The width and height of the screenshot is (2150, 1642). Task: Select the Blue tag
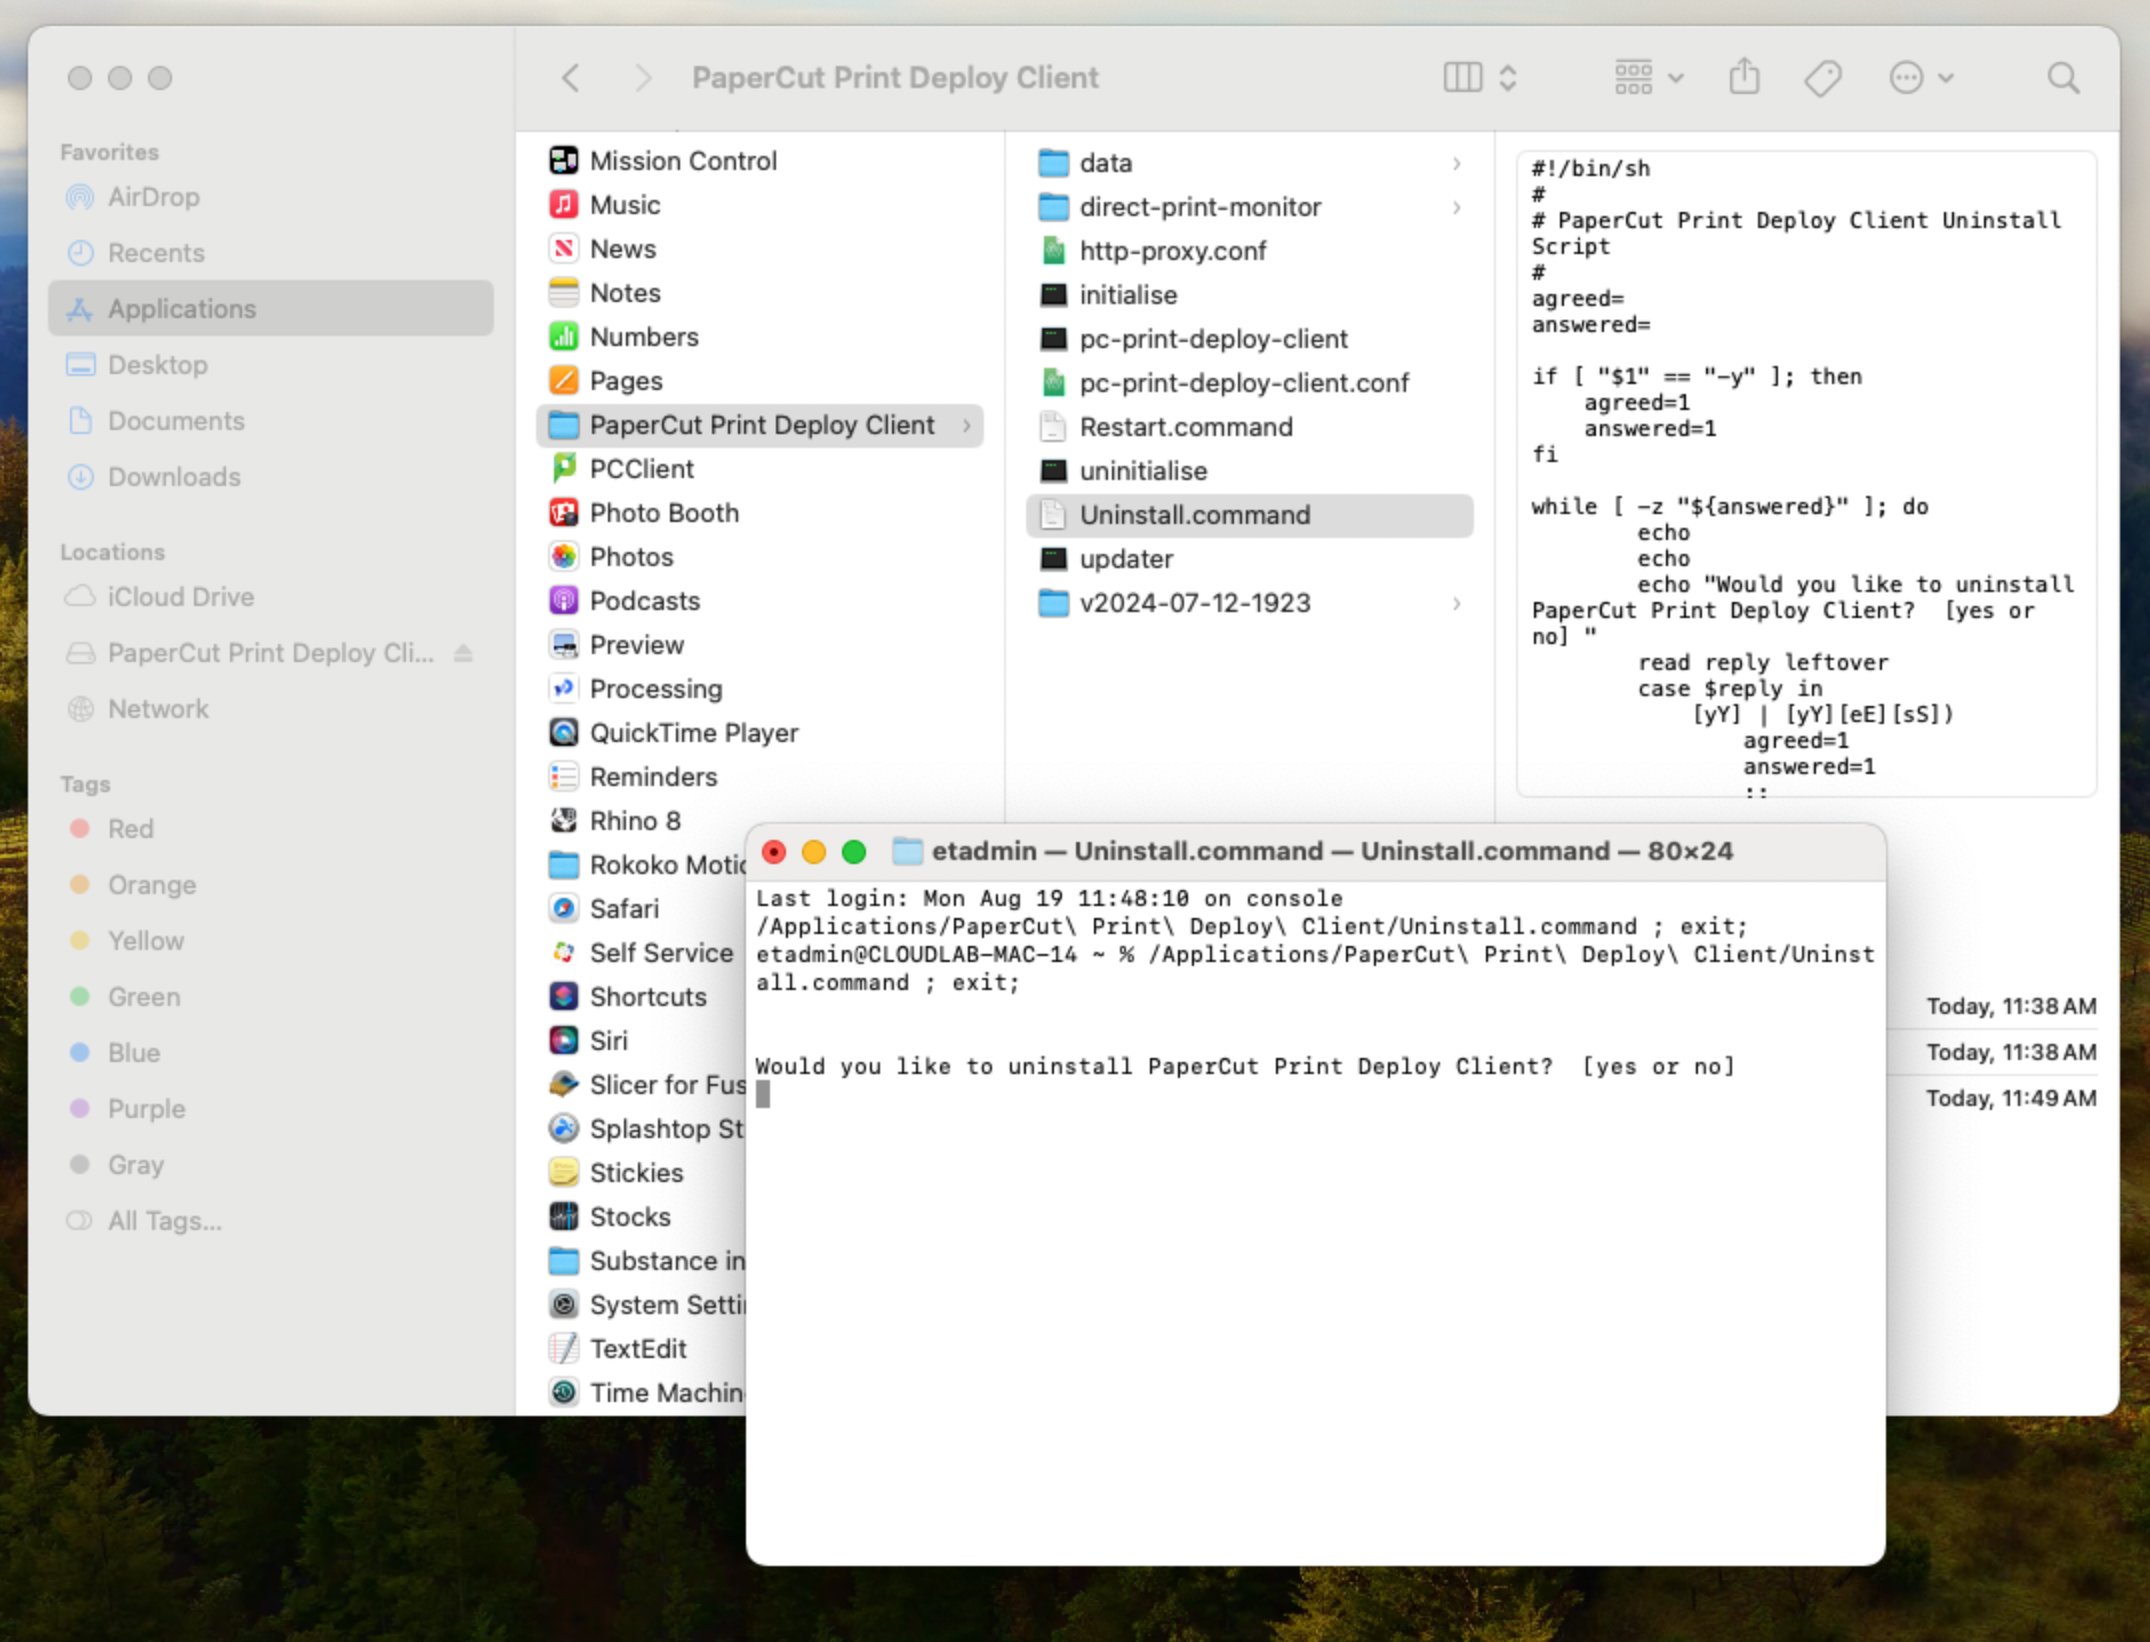270,1053
